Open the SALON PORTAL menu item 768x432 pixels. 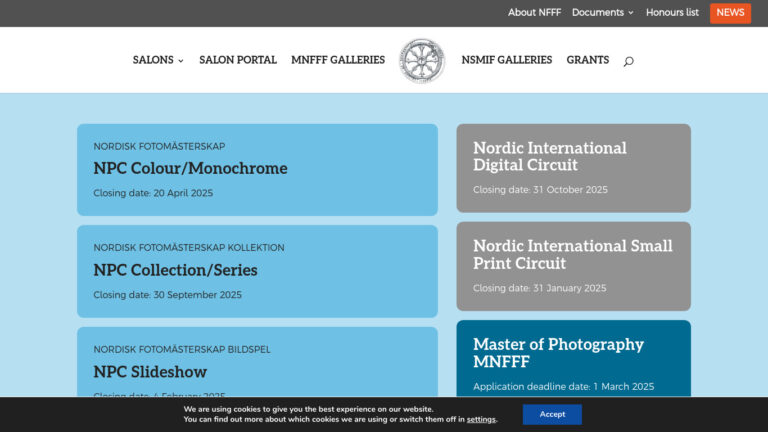click(238, 60)
